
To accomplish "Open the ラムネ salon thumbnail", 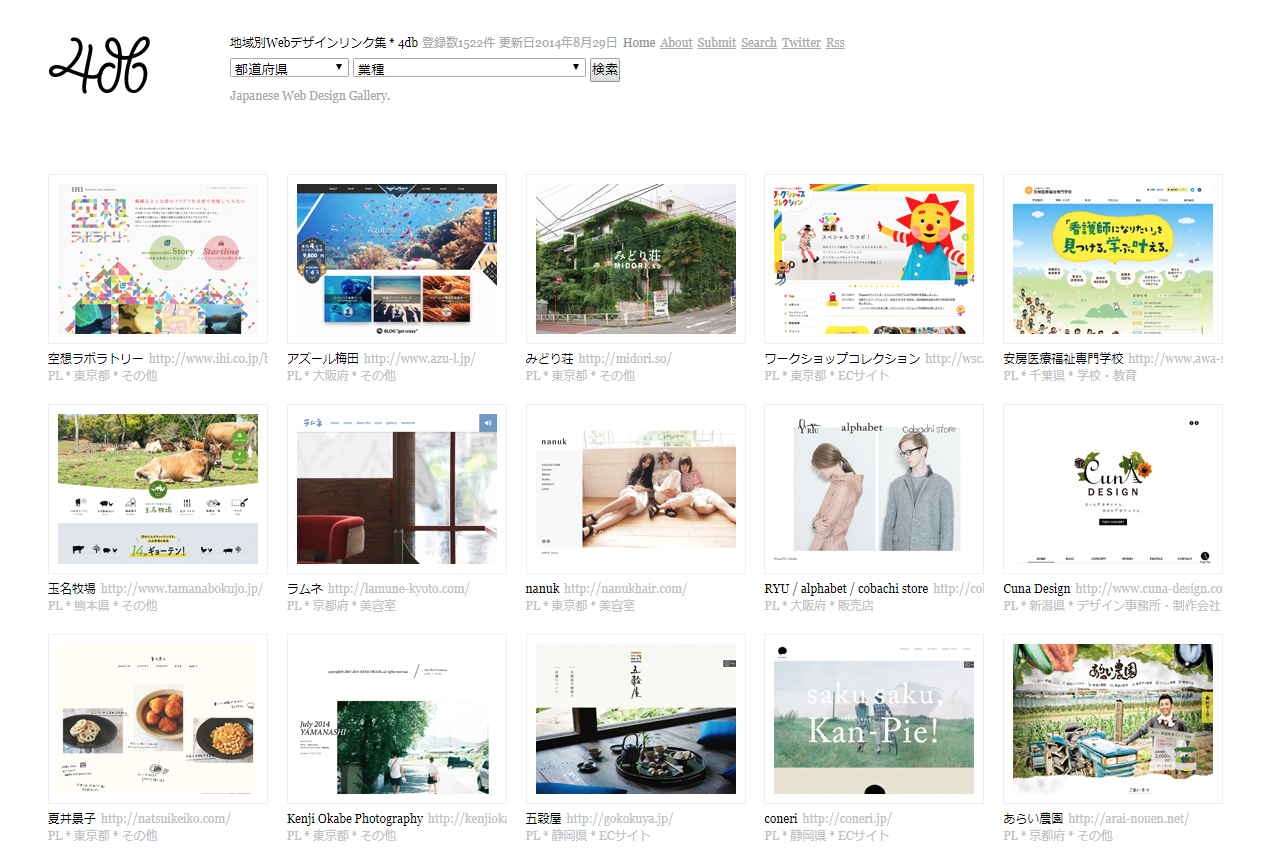I will coord(397,489).
